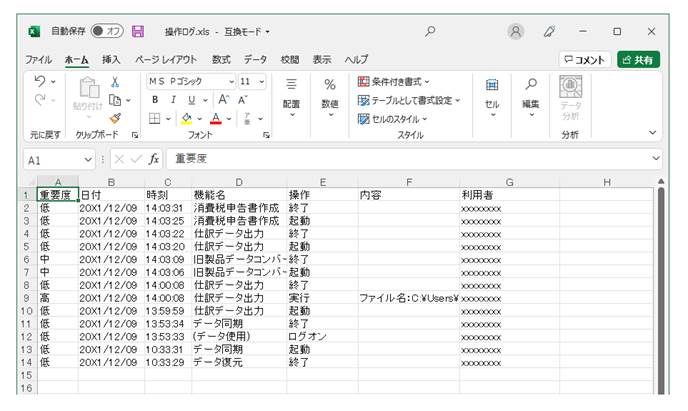Image resolution: width=688 pixels, height=411 pixels.
Task: Open Font group dialog launcher
Action: click(266, 135)
